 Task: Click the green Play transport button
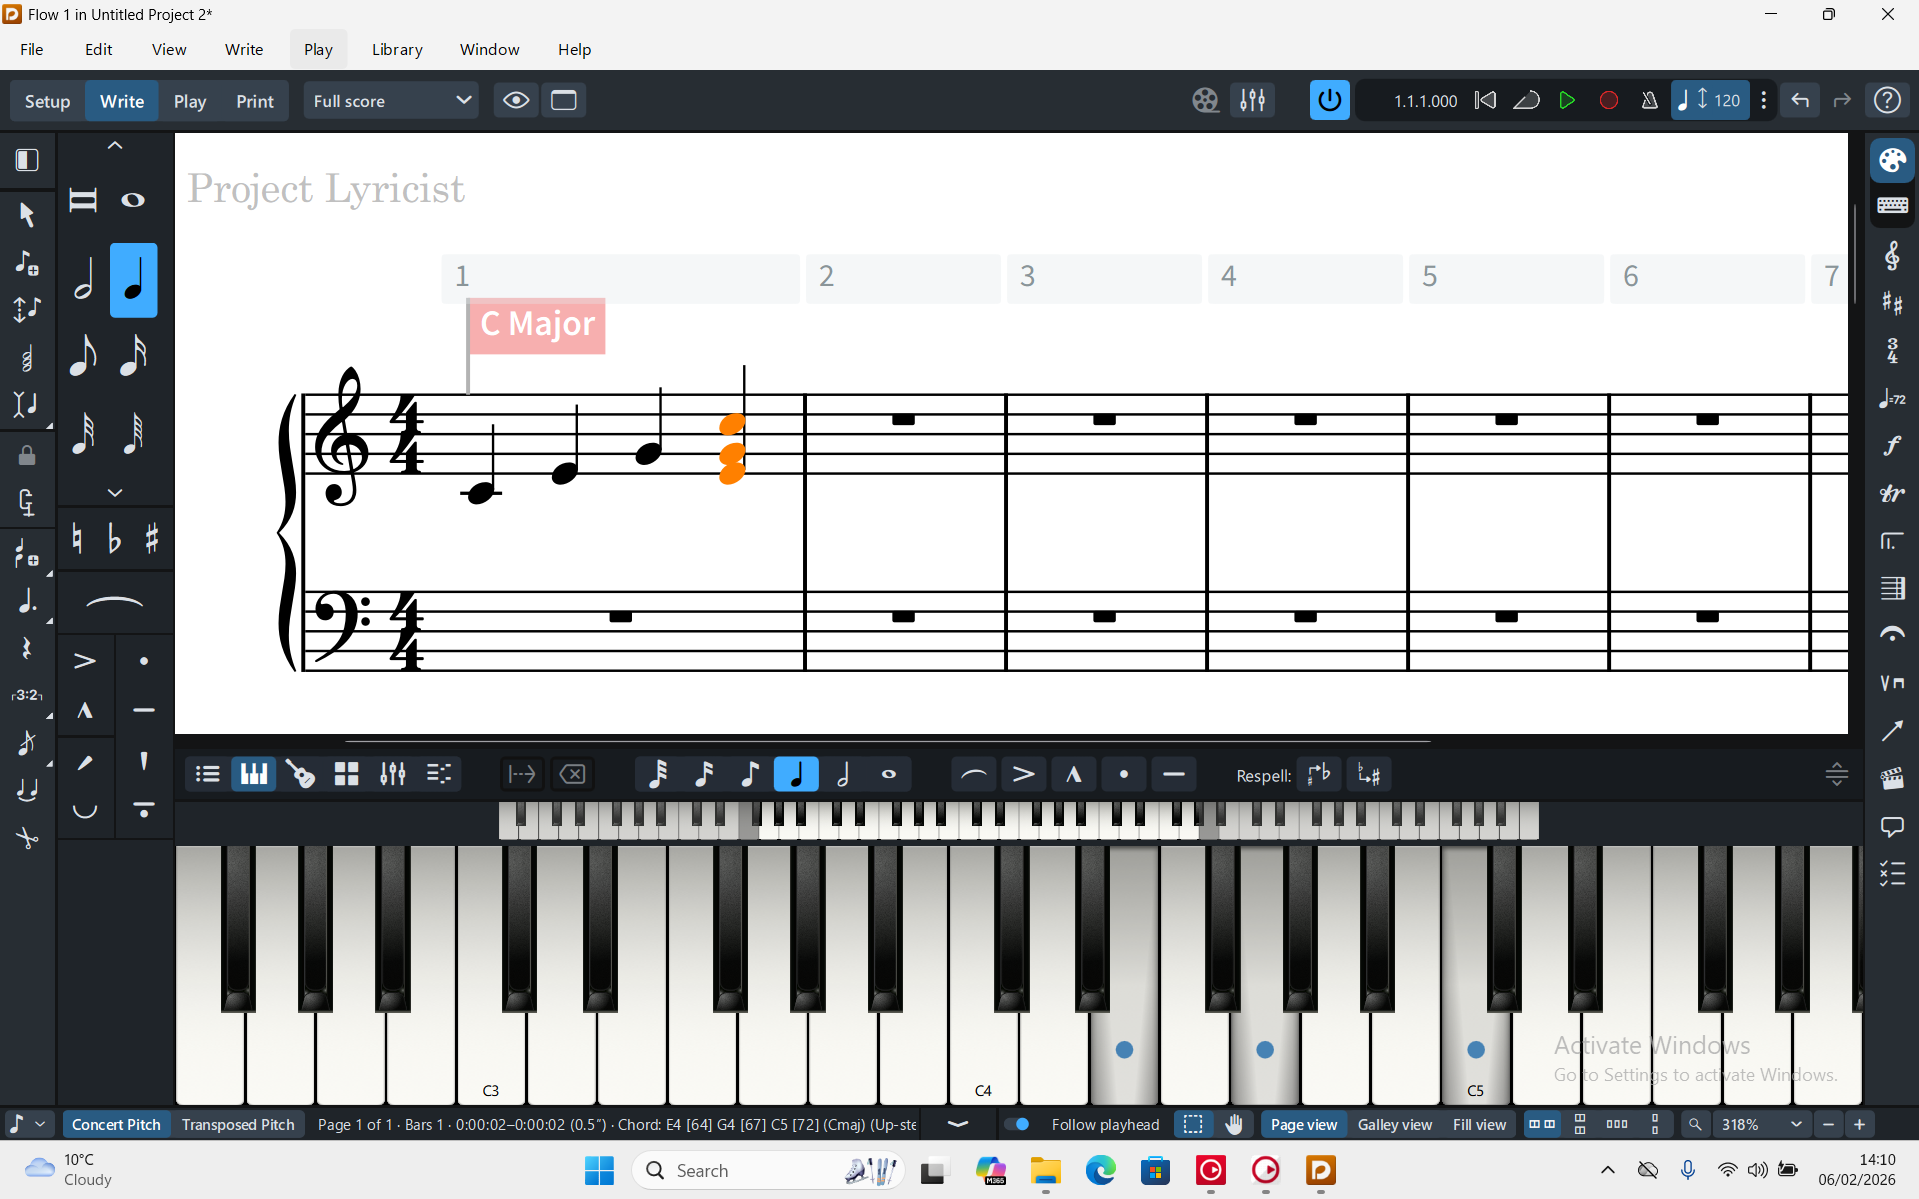(x=1567, y=101)
